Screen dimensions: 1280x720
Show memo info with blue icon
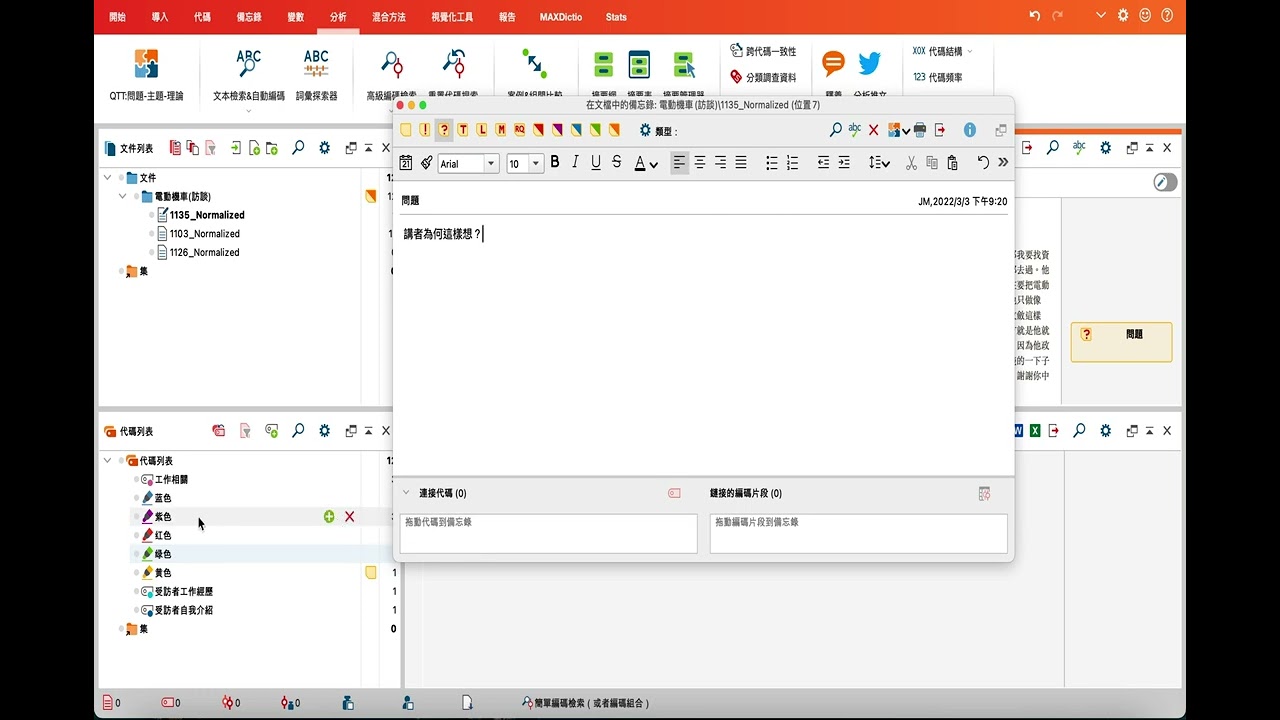970,130
